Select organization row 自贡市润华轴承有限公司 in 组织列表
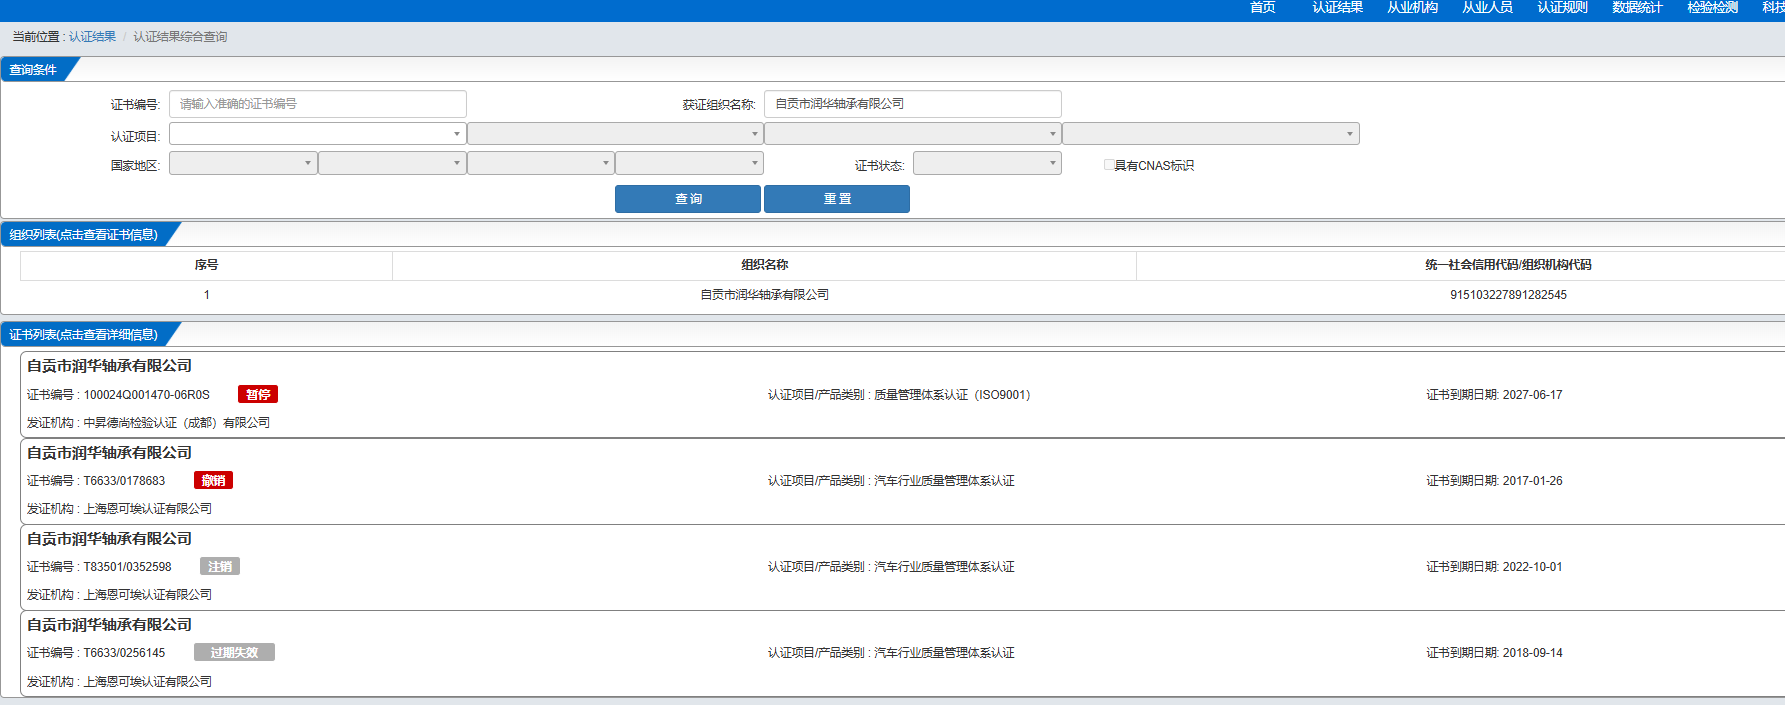This screenshot has width=1785, height=705. [764, 295]
